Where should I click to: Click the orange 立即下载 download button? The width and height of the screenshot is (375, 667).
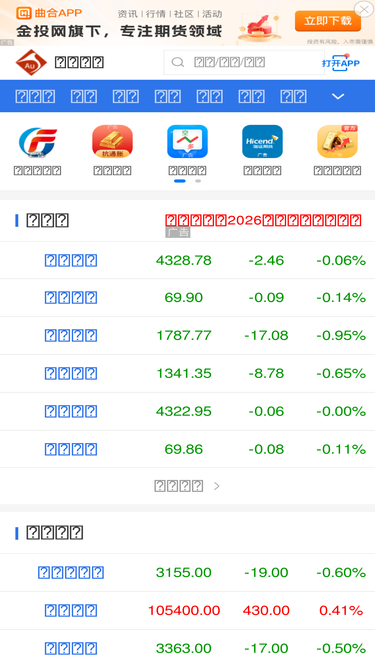point(328,21)
